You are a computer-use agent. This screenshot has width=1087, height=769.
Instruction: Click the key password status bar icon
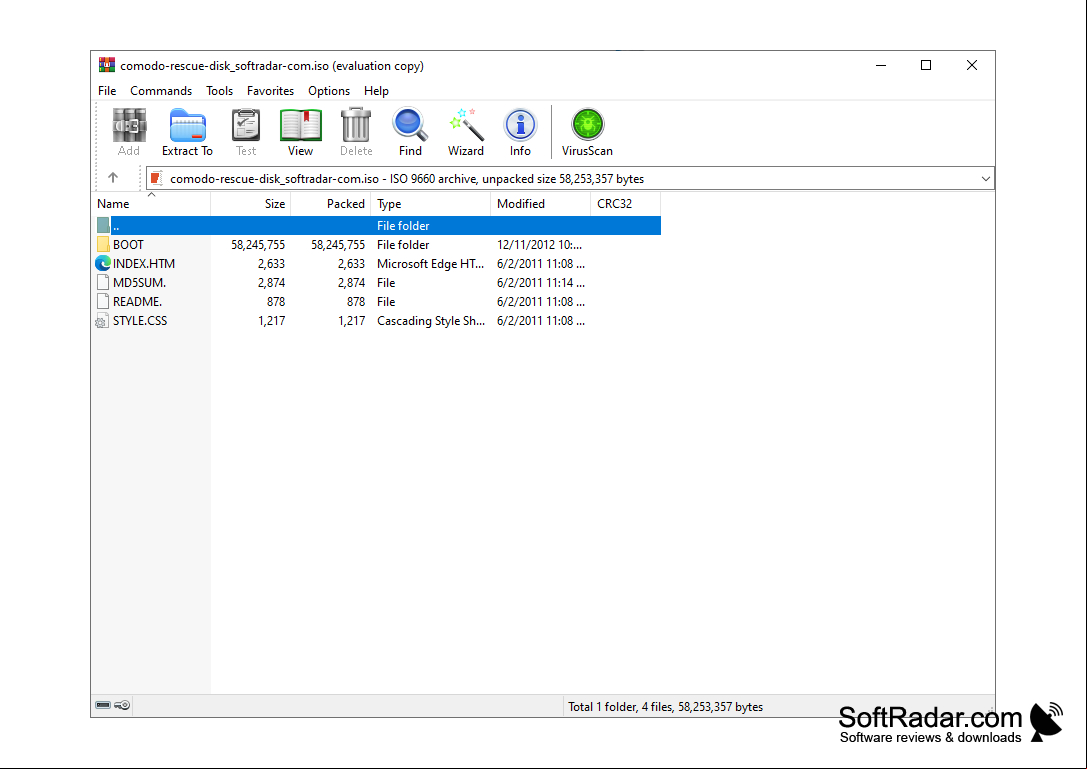(122, 705)
